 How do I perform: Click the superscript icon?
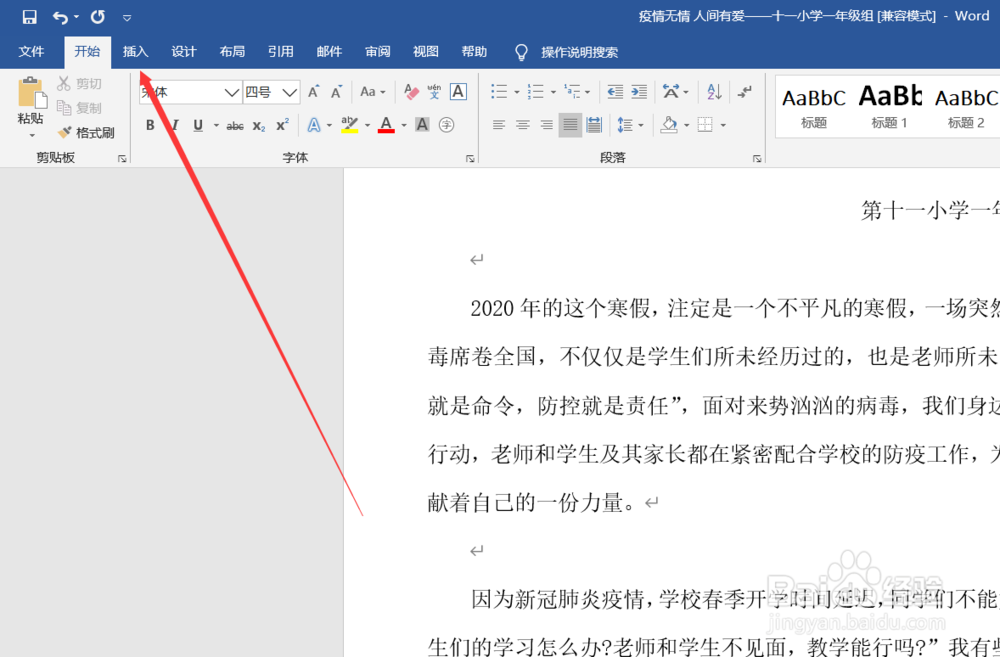[x=280, y=124]
